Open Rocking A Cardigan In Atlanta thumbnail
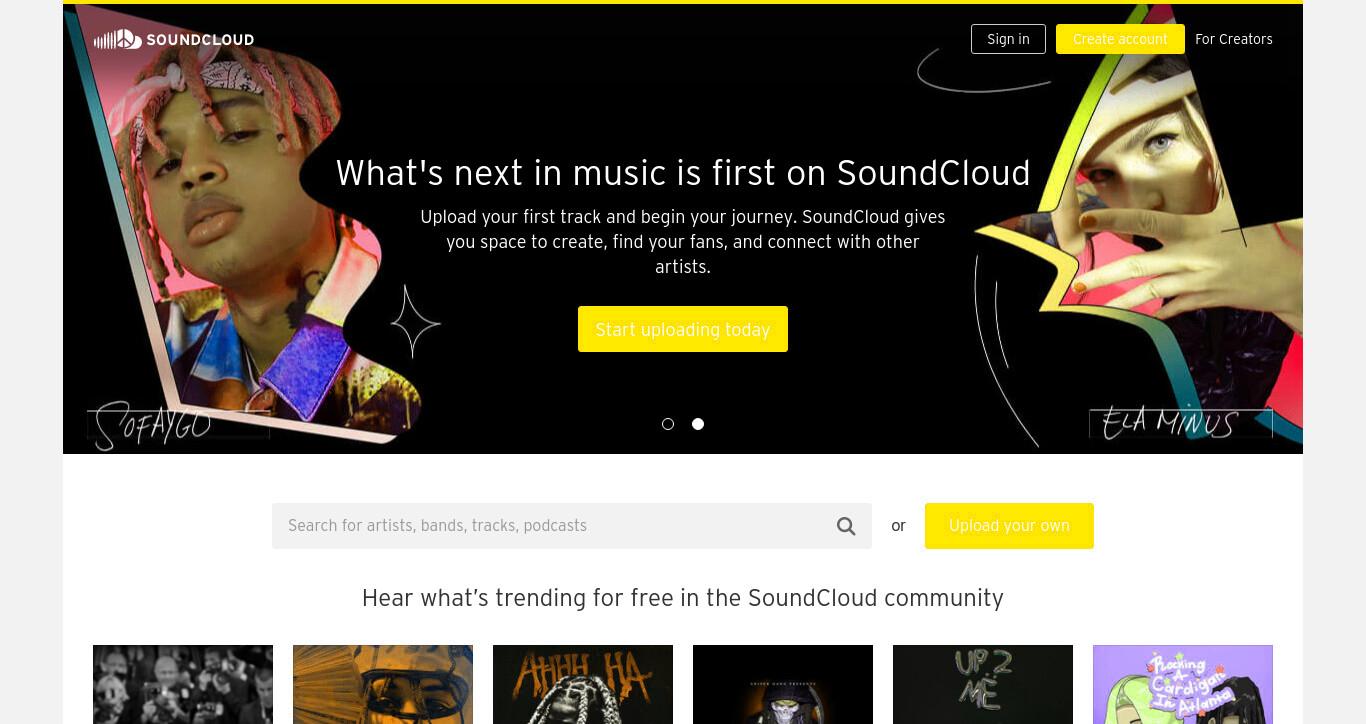 (x=1183, y=684)
